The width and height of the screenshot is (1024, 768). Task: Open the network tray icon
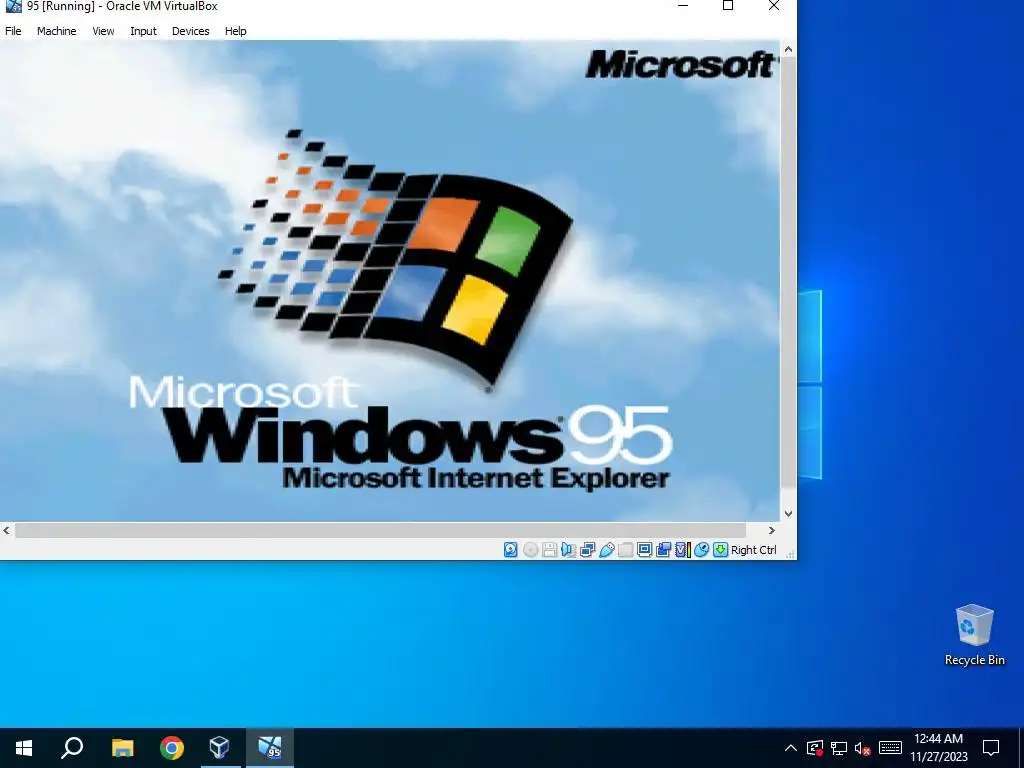pos(839,748)
